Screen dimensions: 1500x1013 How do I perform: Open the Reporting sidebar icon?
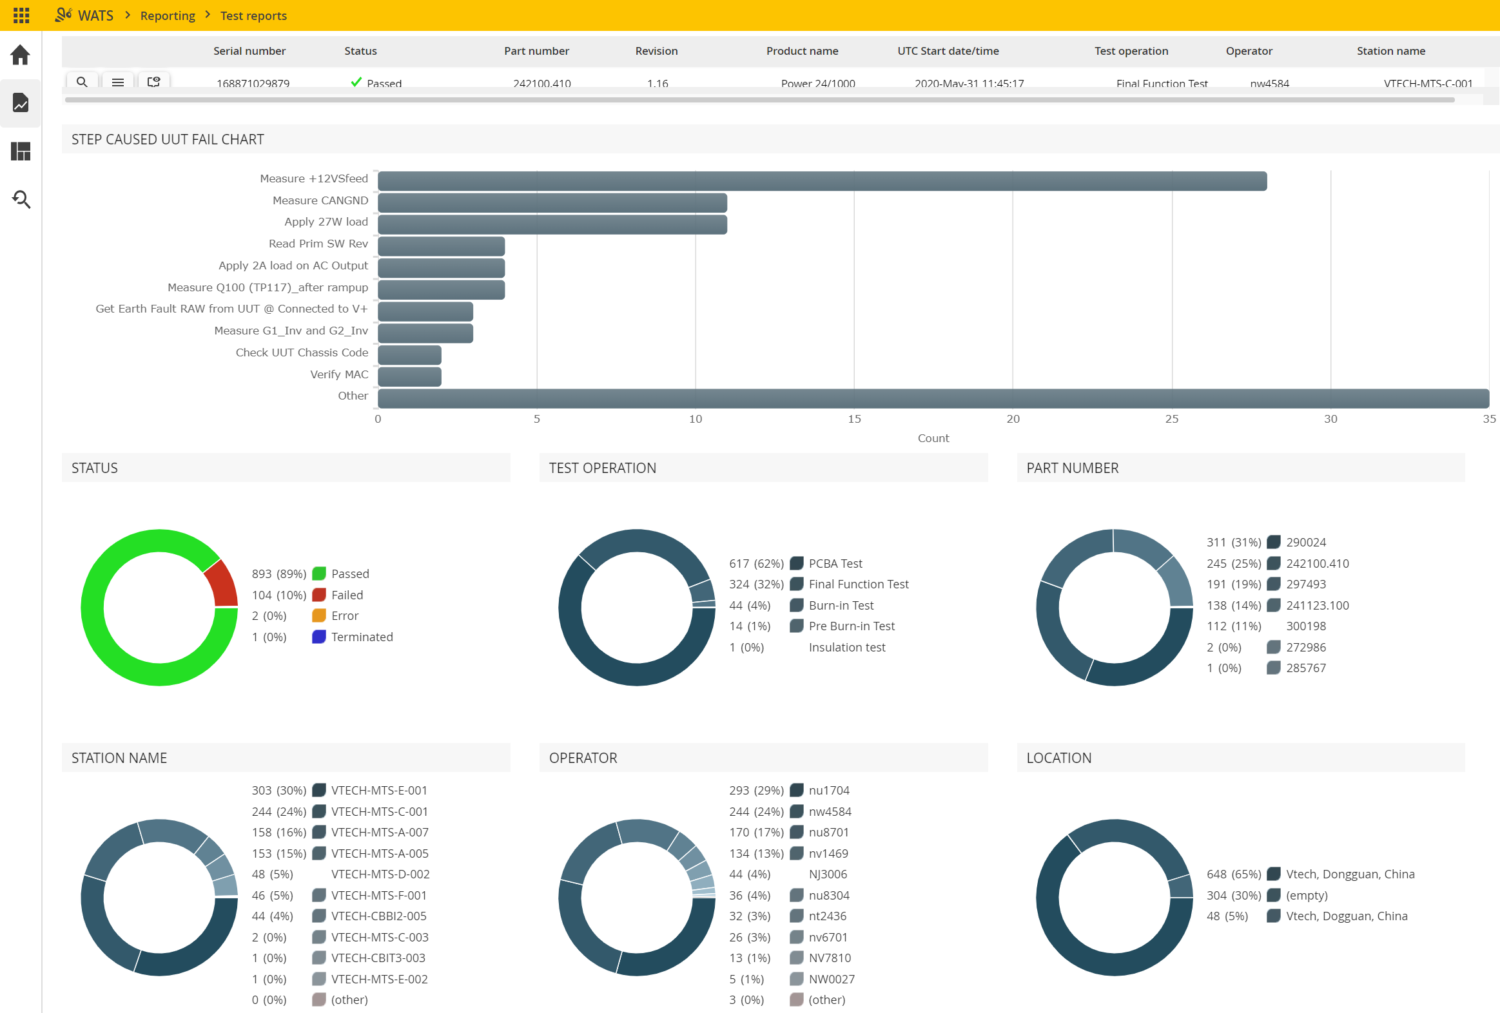click(20, 103)
